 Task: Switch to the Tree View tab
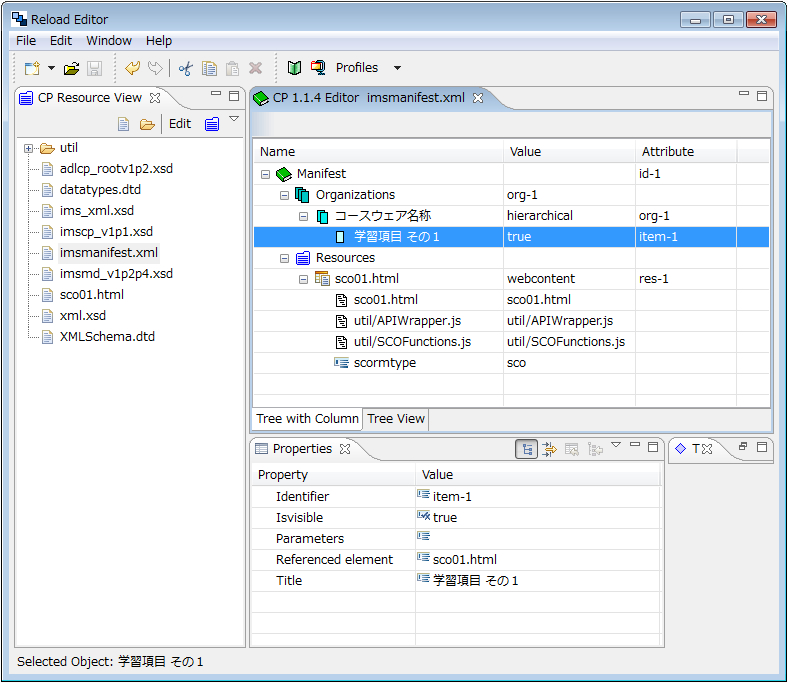[x=396, y=419]
